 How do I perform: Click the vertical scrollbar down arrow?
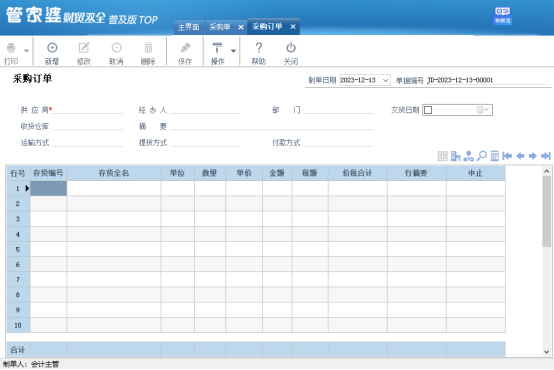tap(547, 352)
